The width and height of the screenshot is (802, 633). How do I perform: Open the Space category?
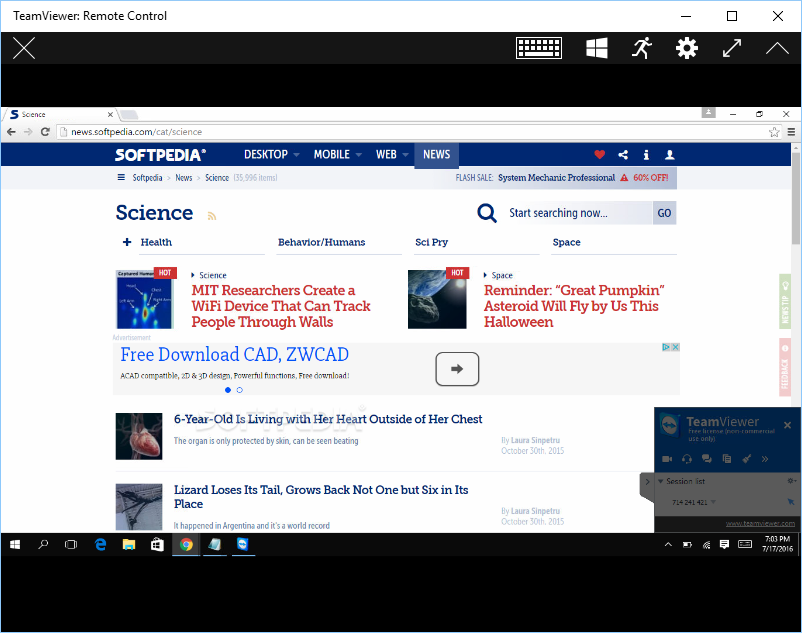click(566, 242)
